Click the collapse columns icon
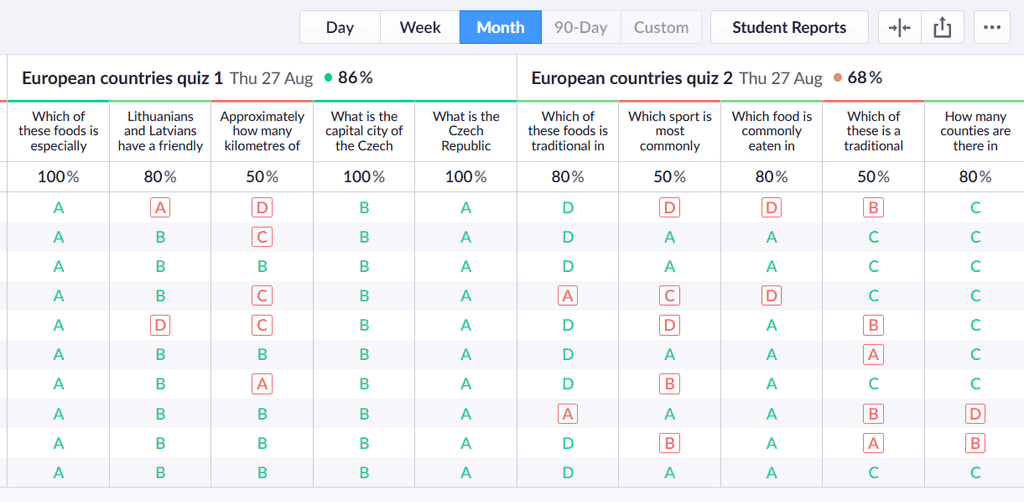The width and height of the screenshot is (1024, 502). click(x=899, y=27)
